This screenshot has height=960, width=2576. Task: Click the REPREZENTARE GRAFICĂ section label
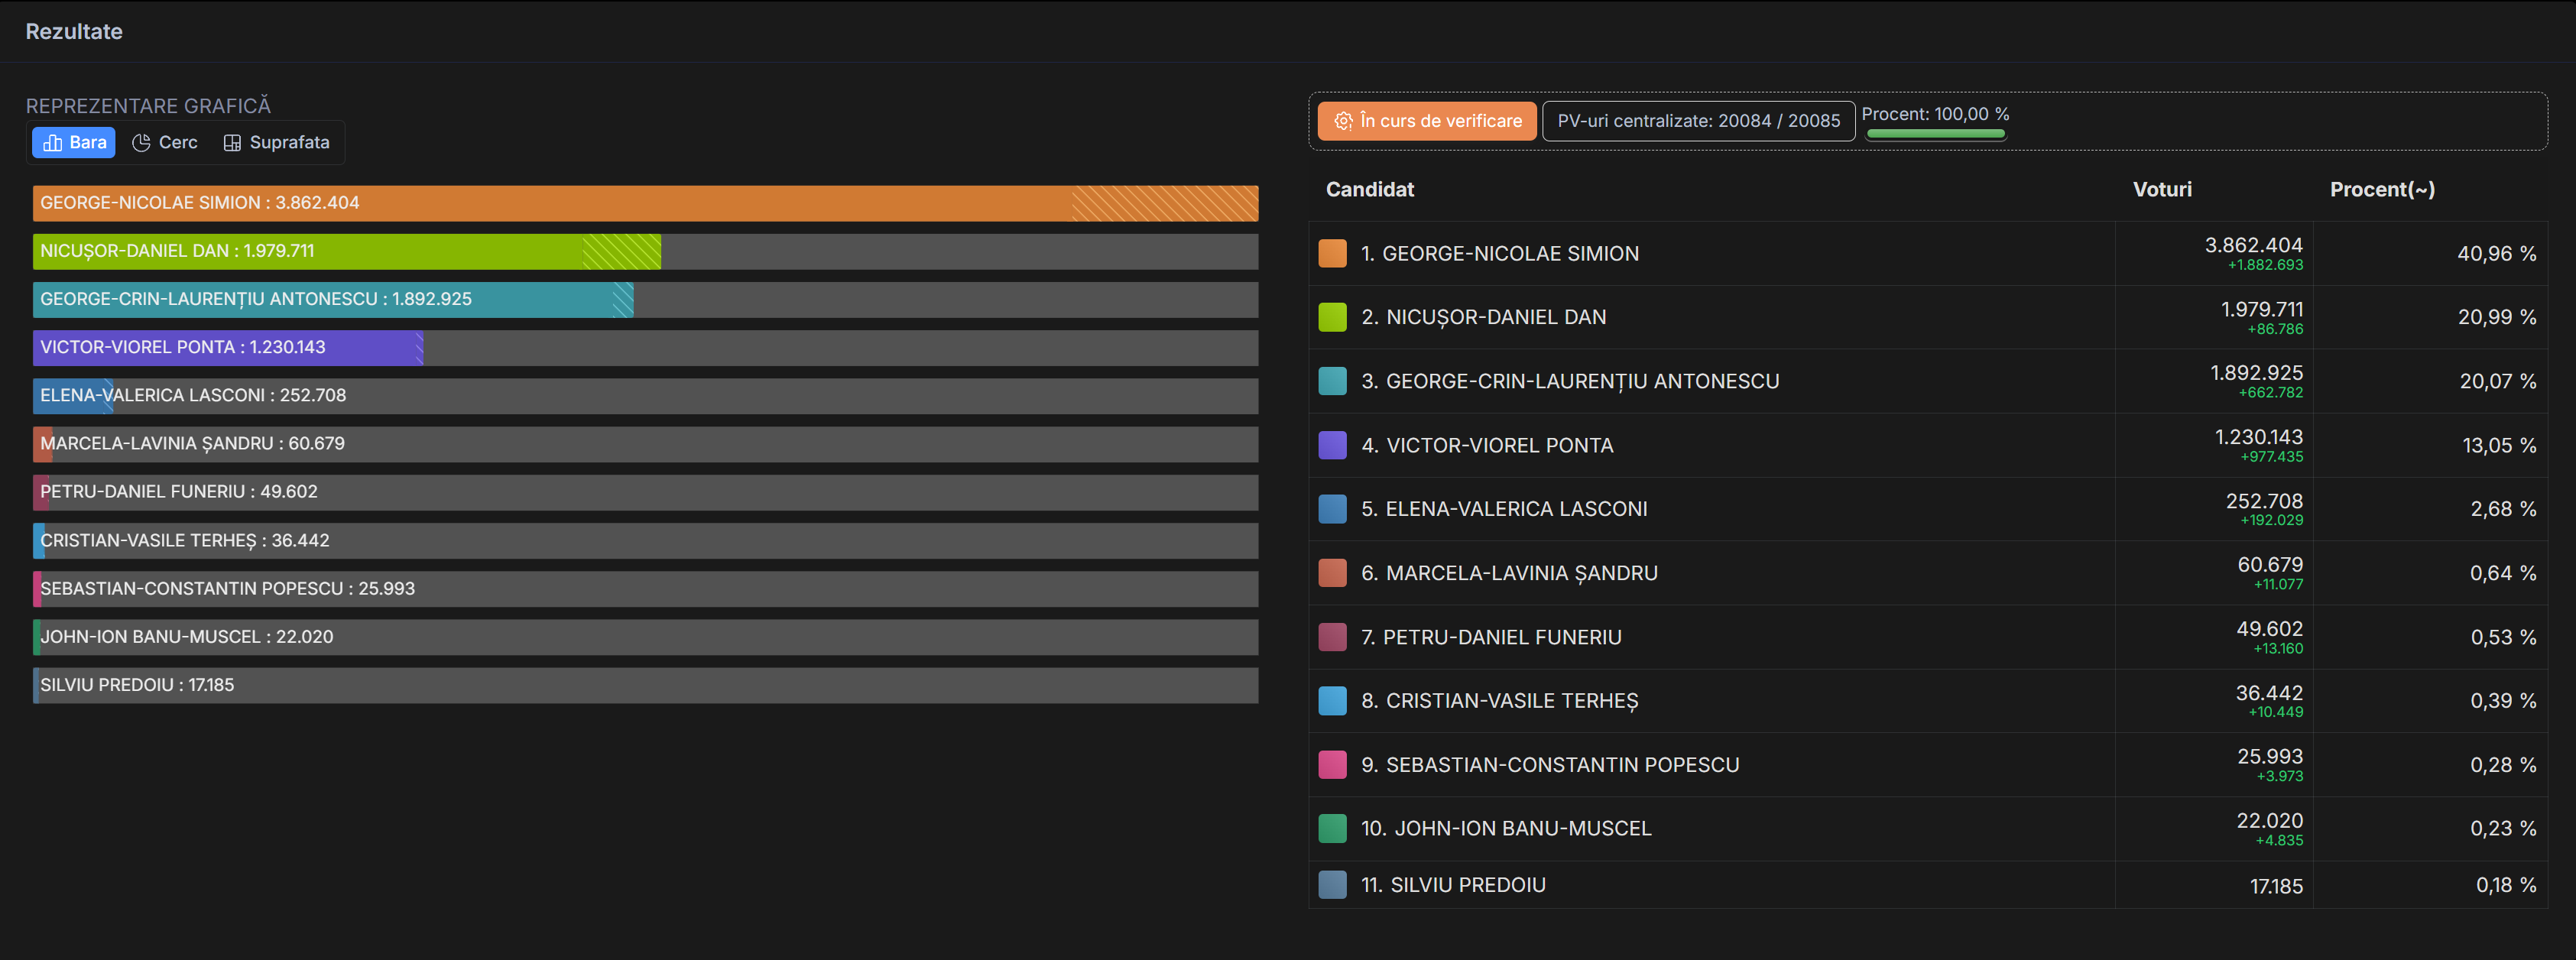pyautogui.click(x=148, y=106)
